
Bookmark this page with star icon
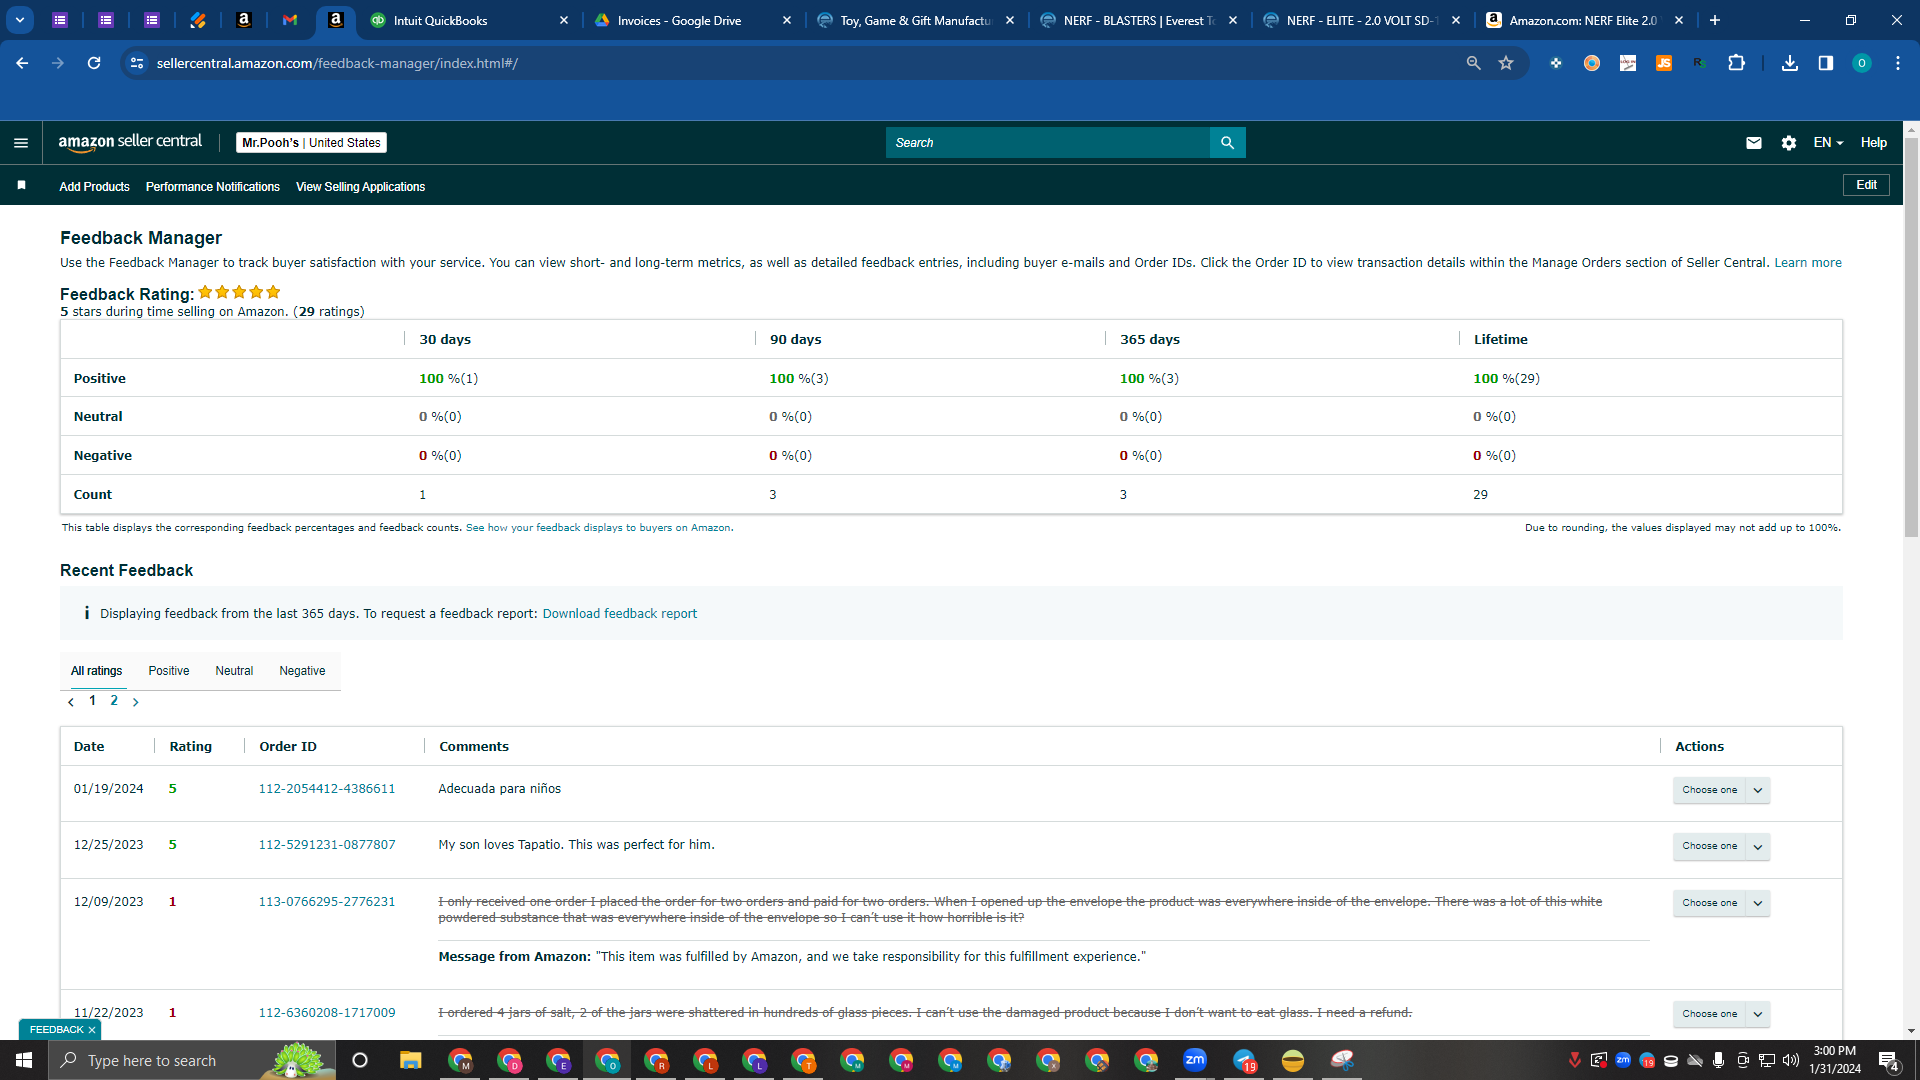1506,63
